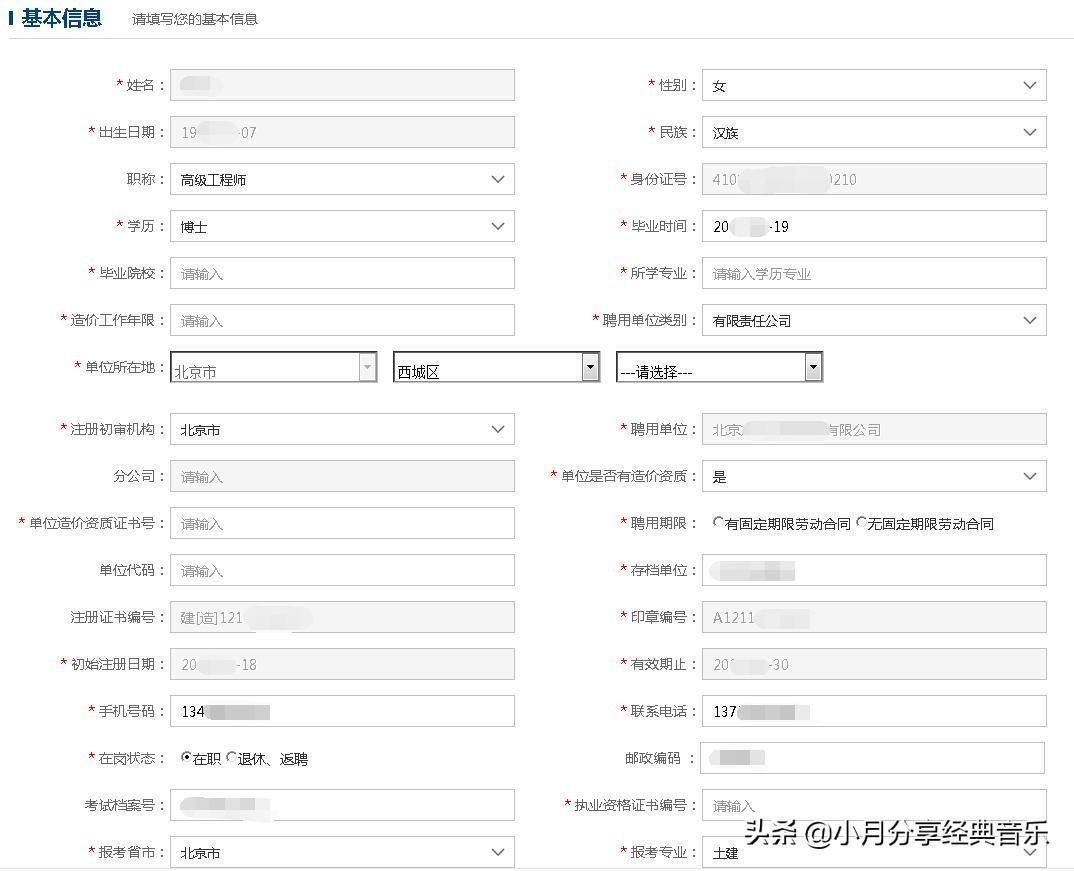Focus the 单位代码 text field

click(x=342, y=570)
